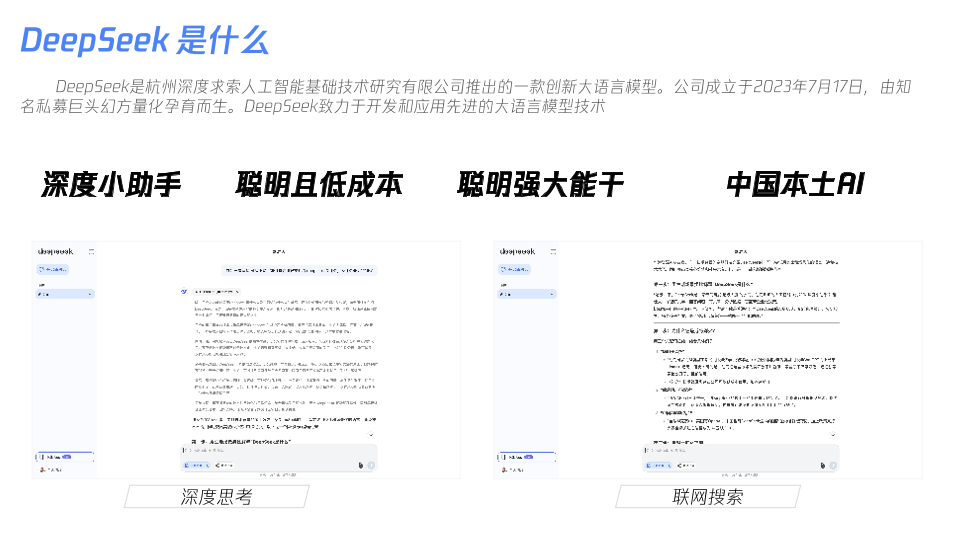Toggle deep think mode in left chat box
Screen dimensions: 960x540
tap(196, 465)
